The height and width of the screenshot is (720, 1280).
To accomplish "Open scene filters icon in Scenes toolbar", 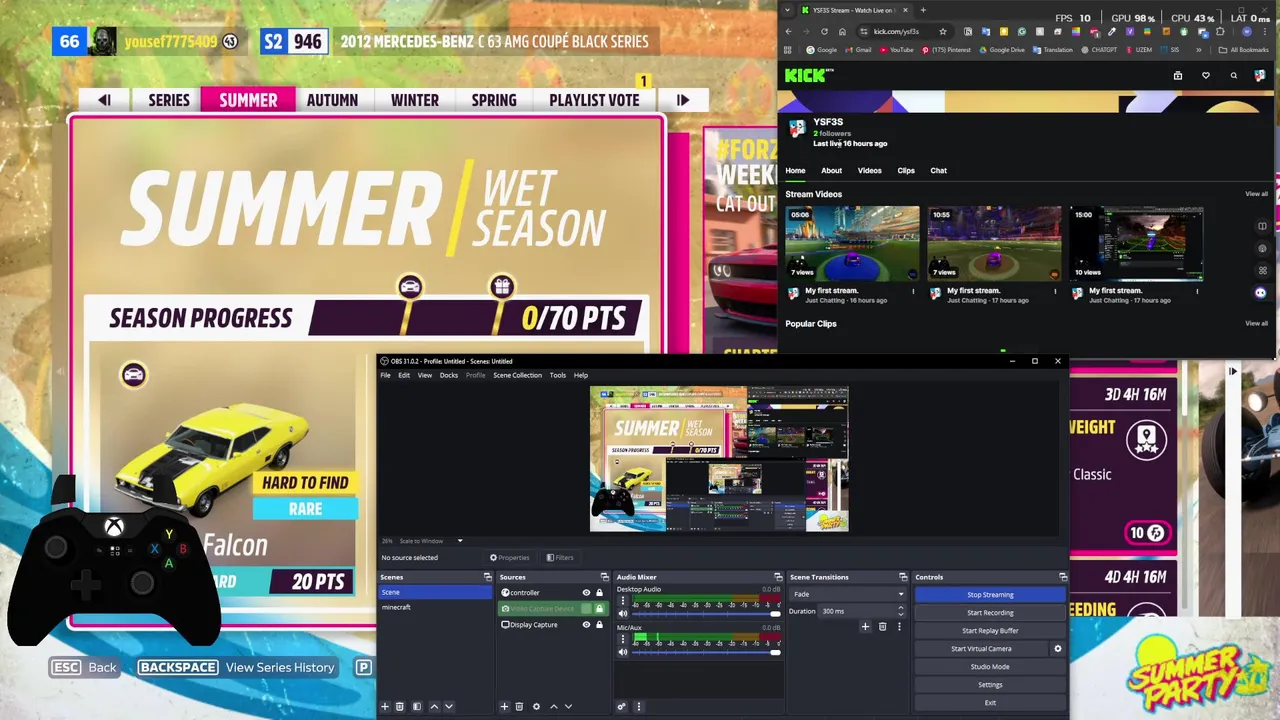I will pos(417,707).
